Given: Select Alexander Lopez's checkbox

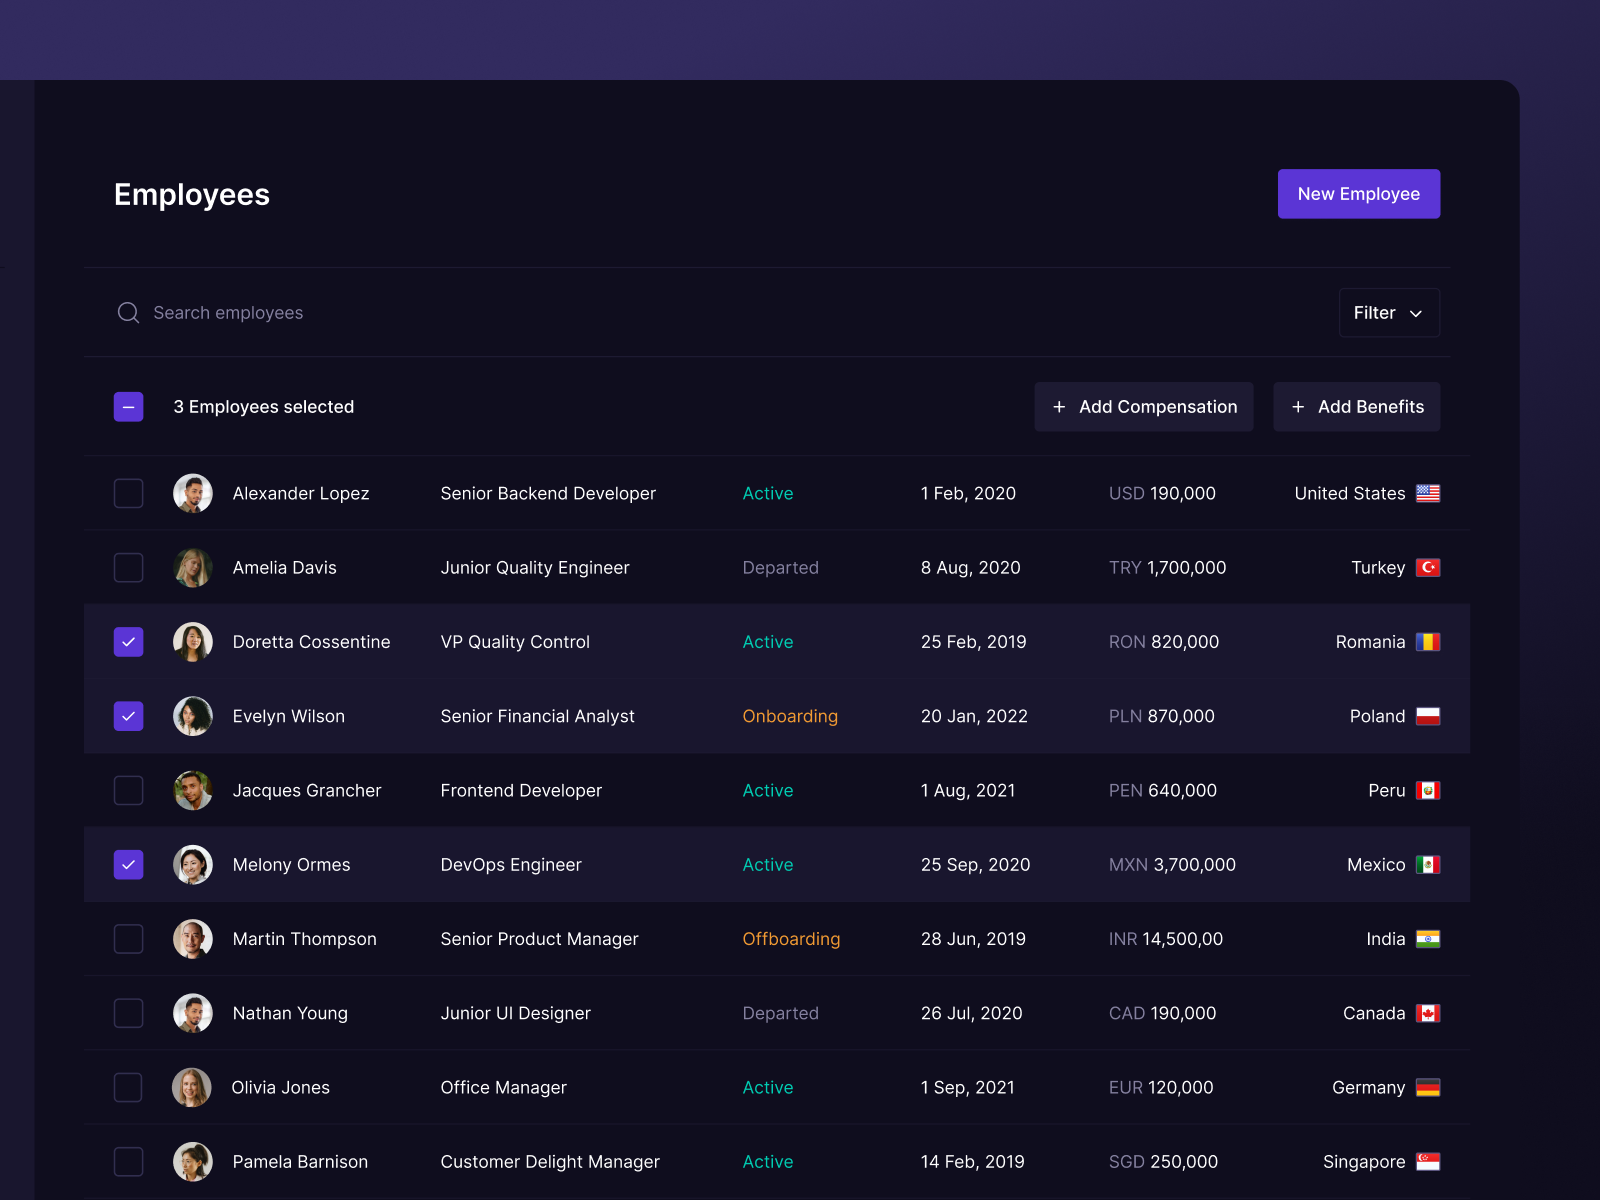Looking at the screenshot, I should [x=129, y=494].
